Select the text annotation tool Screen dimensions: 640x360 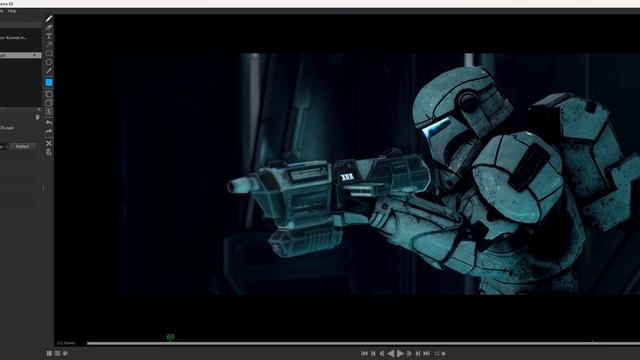tap(49, 36)
